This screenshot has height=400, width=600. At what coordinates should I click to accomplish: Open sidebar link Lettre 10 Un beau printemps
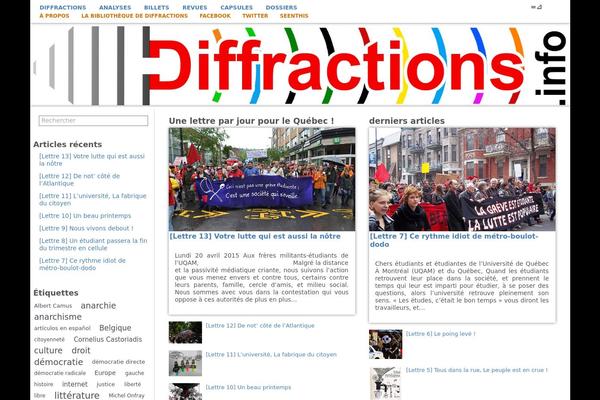[85, 216]
